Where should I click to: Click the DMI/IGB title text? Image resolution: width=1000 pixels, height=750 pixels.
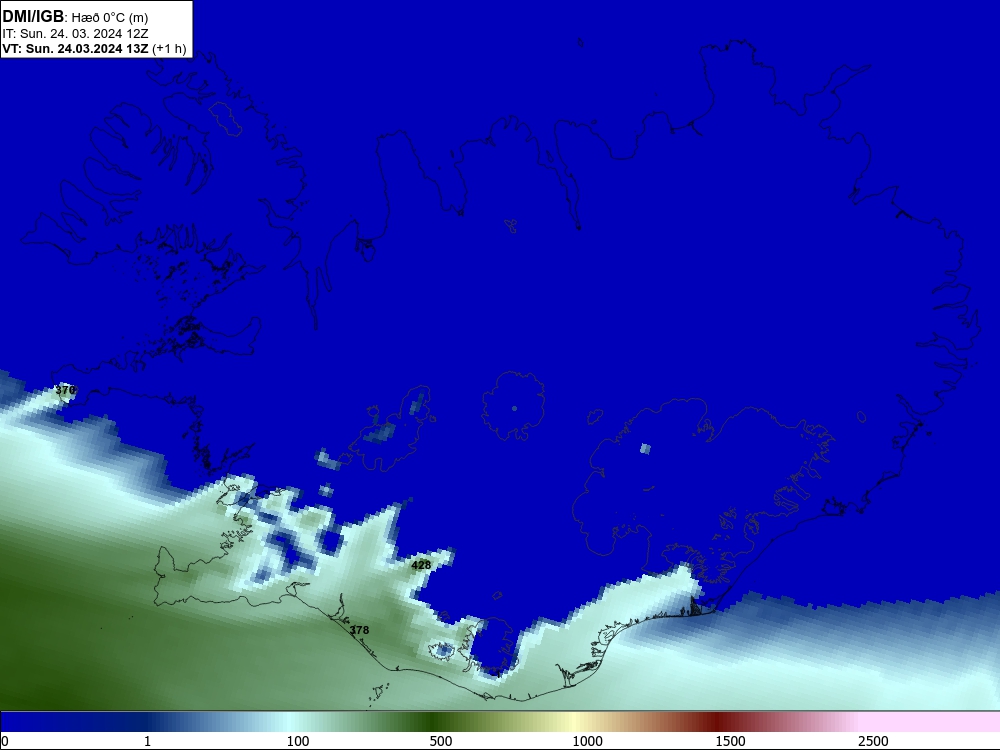pyautogui.click(x=33, y=17)
